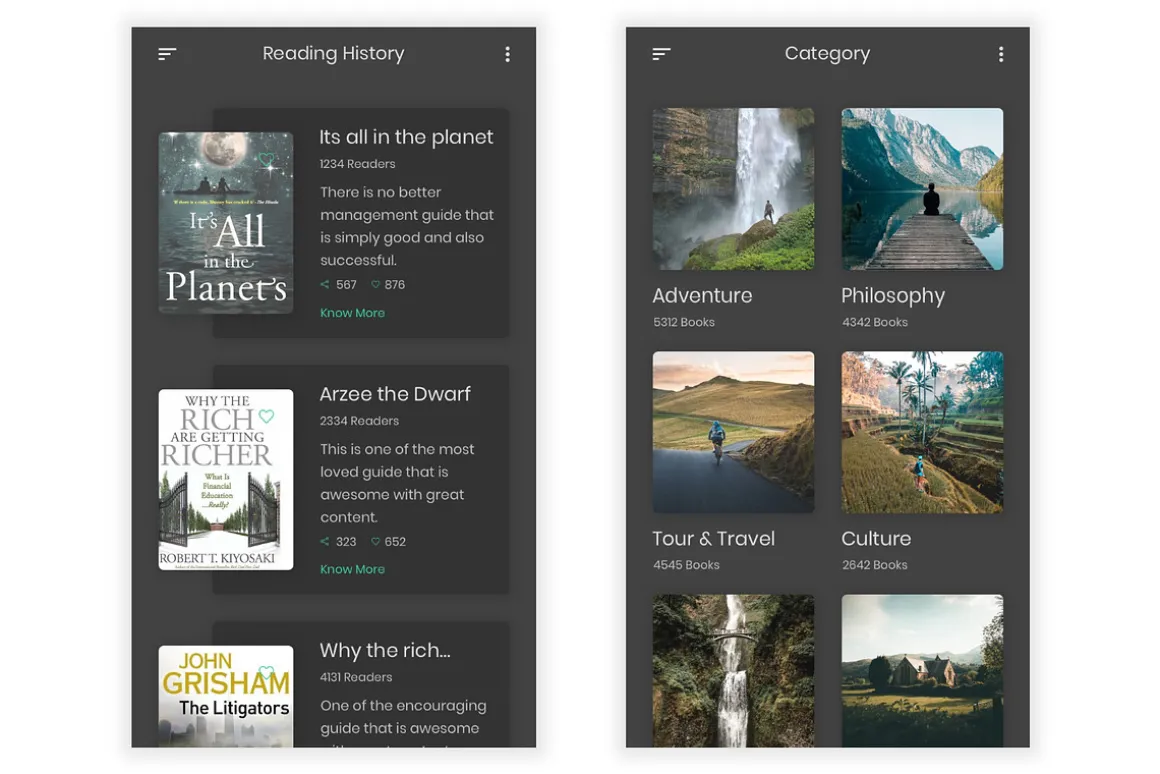Toggle heart on The Litigators cover

coord(266,672)
